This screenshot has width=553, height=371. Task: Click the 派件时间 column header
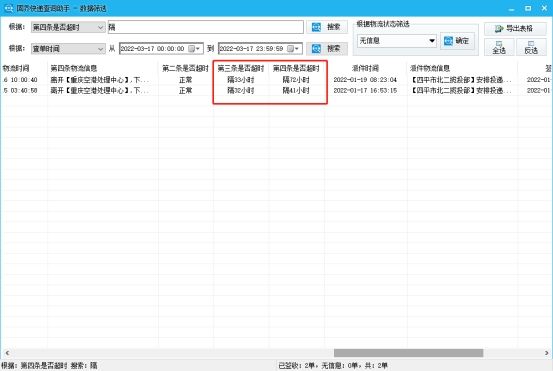365,68
